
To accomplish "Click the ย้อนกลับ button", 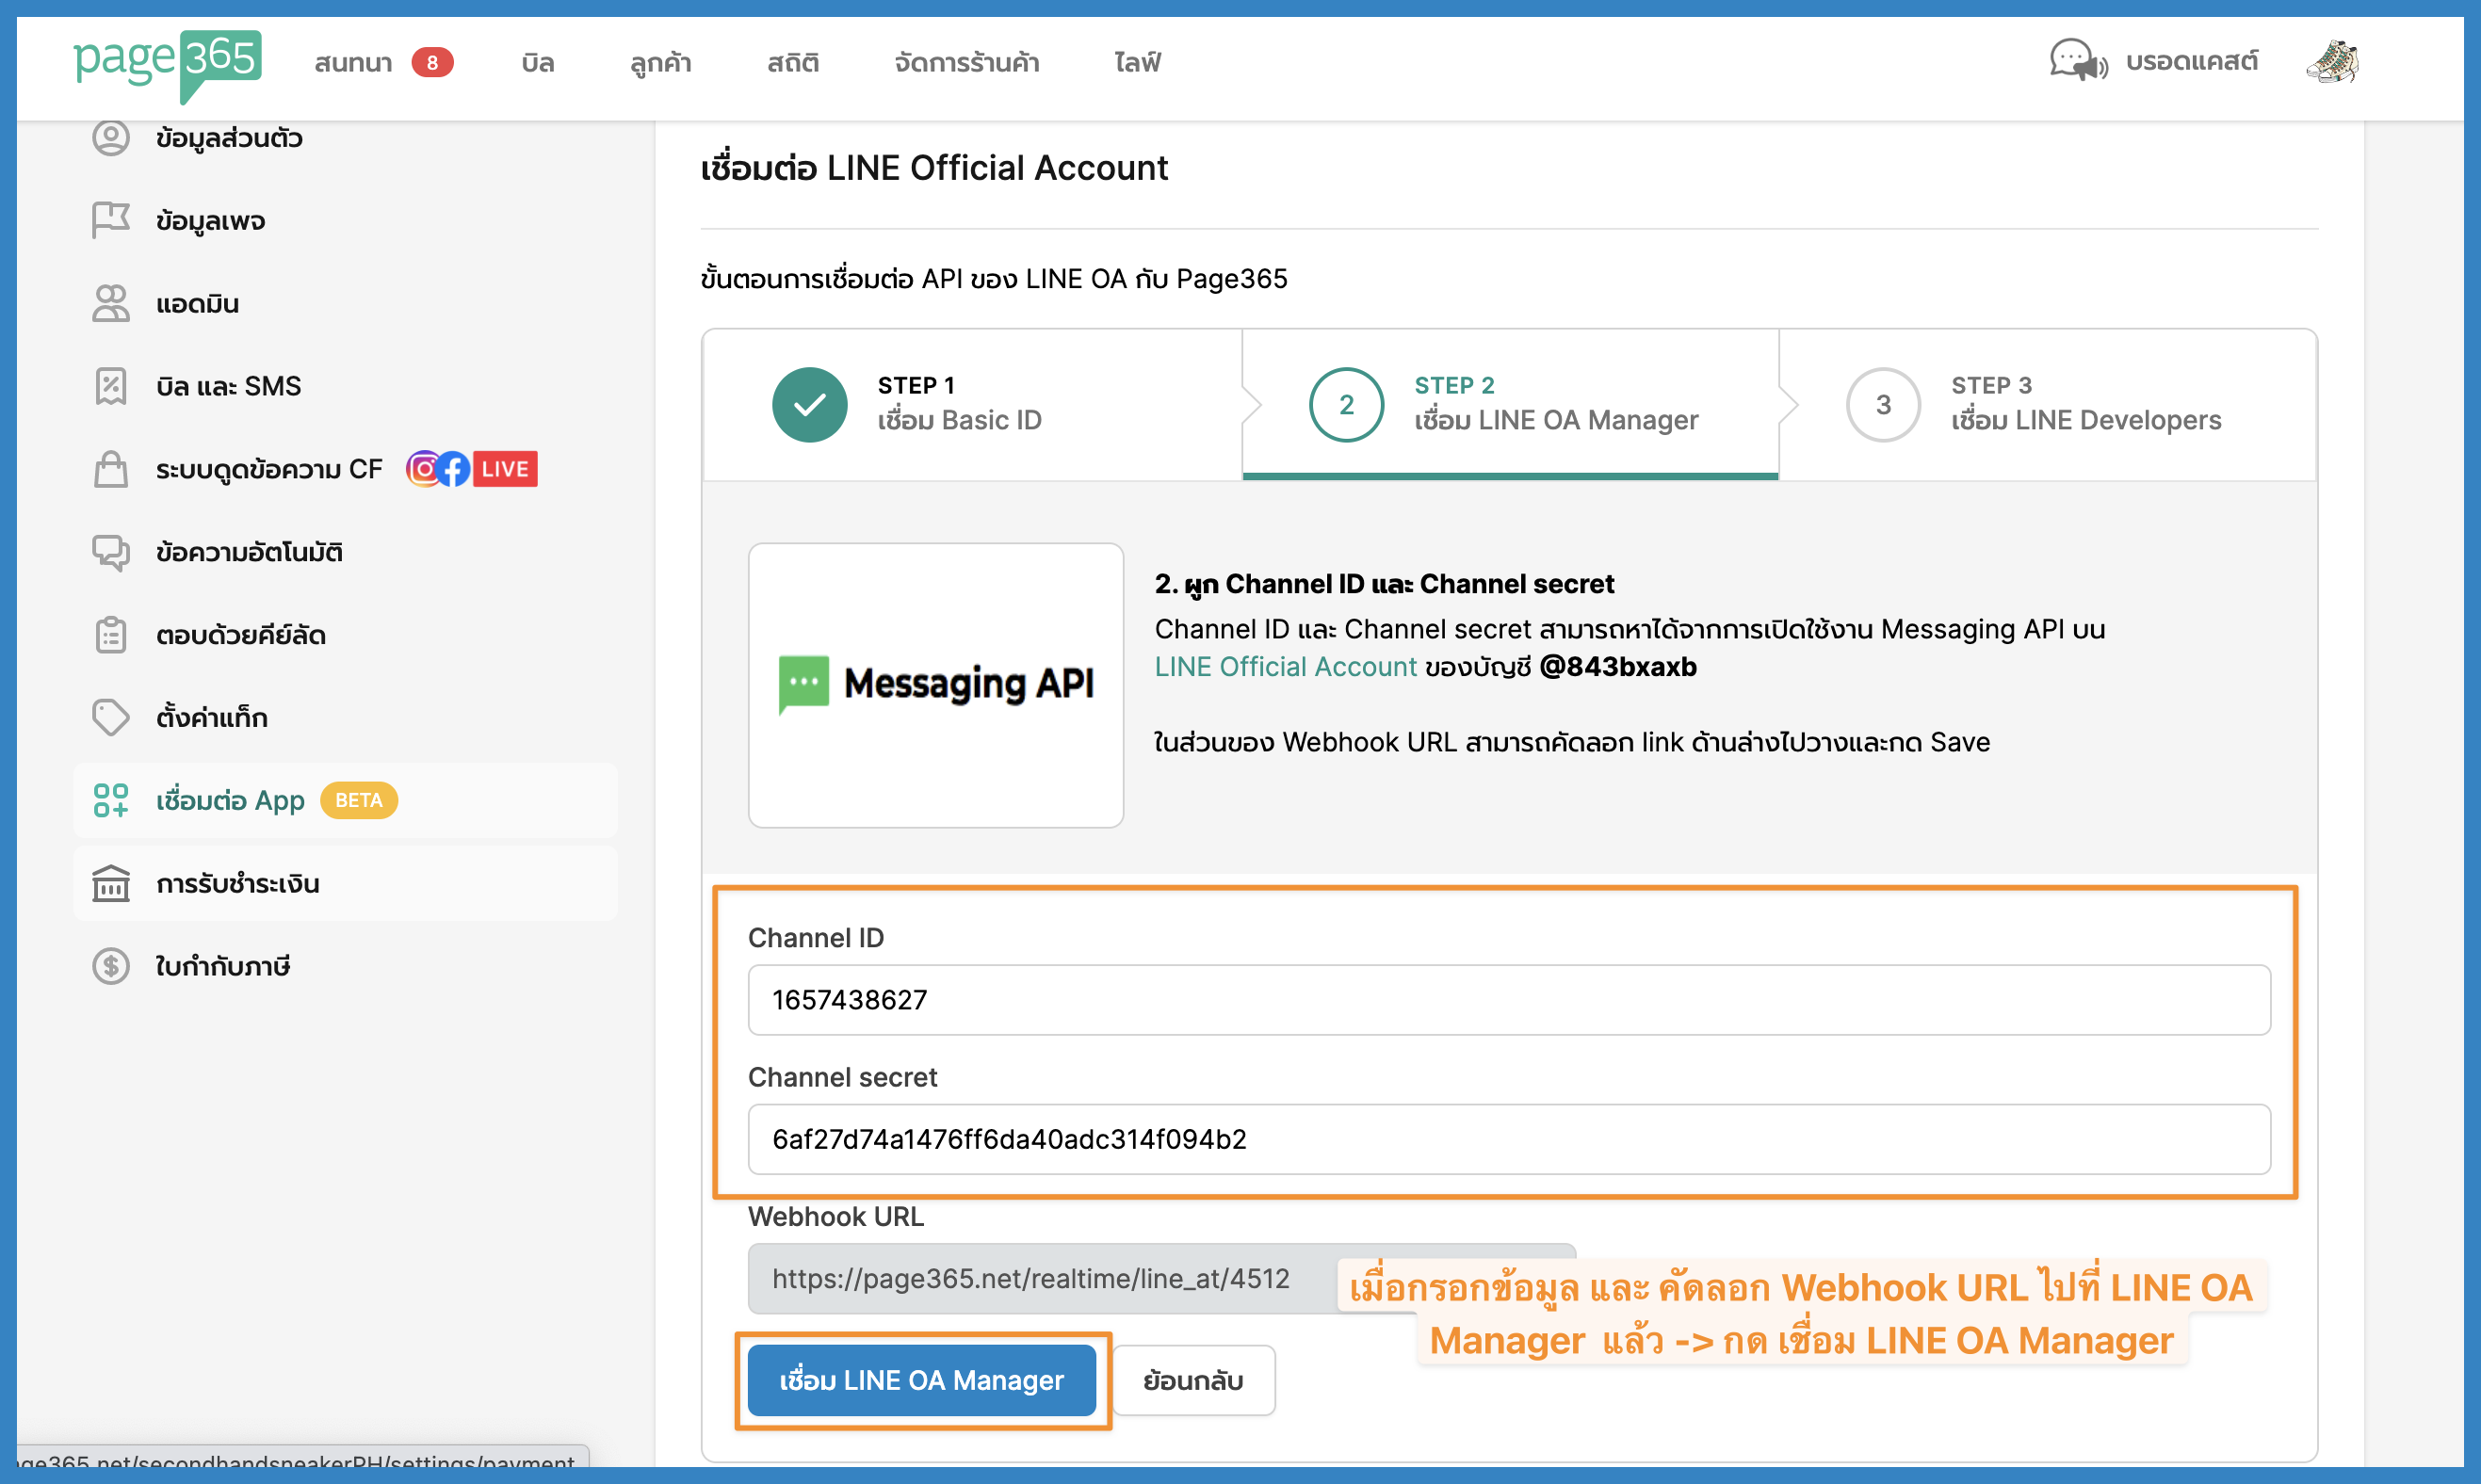I will click(x=1193, y=1380).
